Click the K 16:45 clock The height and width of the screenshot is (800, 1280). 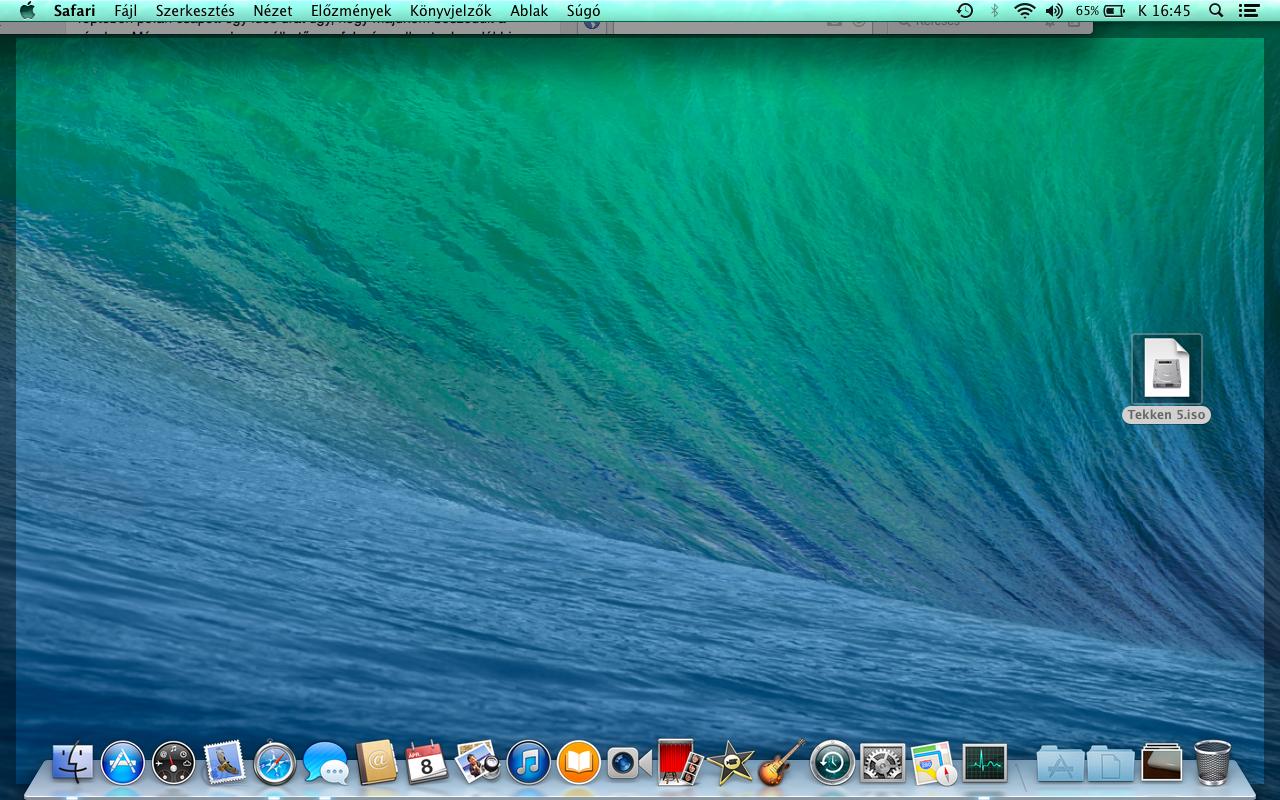pyautogui.click(x=1164, y=10)
